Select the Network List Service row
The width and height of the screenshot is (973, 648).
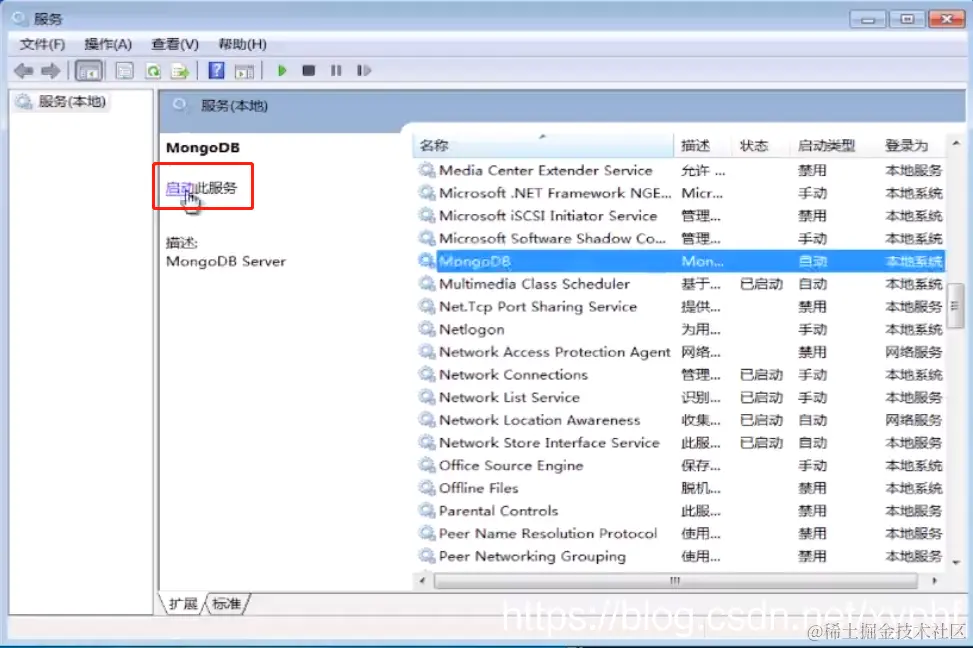pyautogui.click(x=680, y=397)
